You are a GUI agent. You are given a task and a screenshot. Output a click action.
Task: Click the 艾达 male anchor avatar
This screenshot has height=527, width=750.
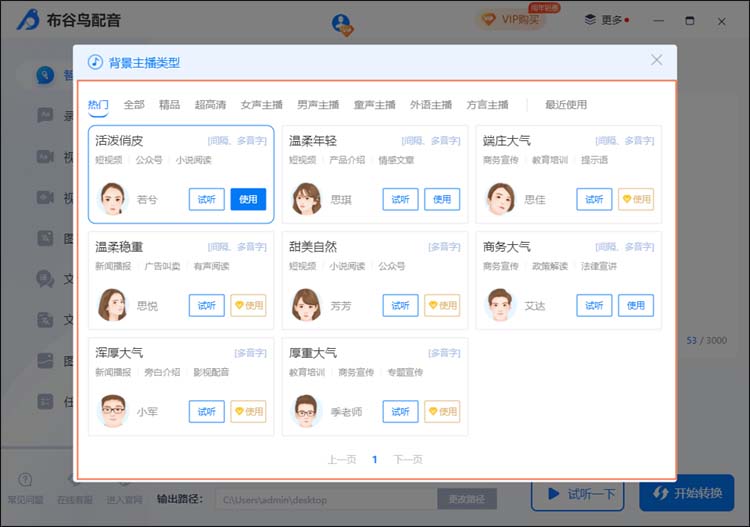point(501,305)
